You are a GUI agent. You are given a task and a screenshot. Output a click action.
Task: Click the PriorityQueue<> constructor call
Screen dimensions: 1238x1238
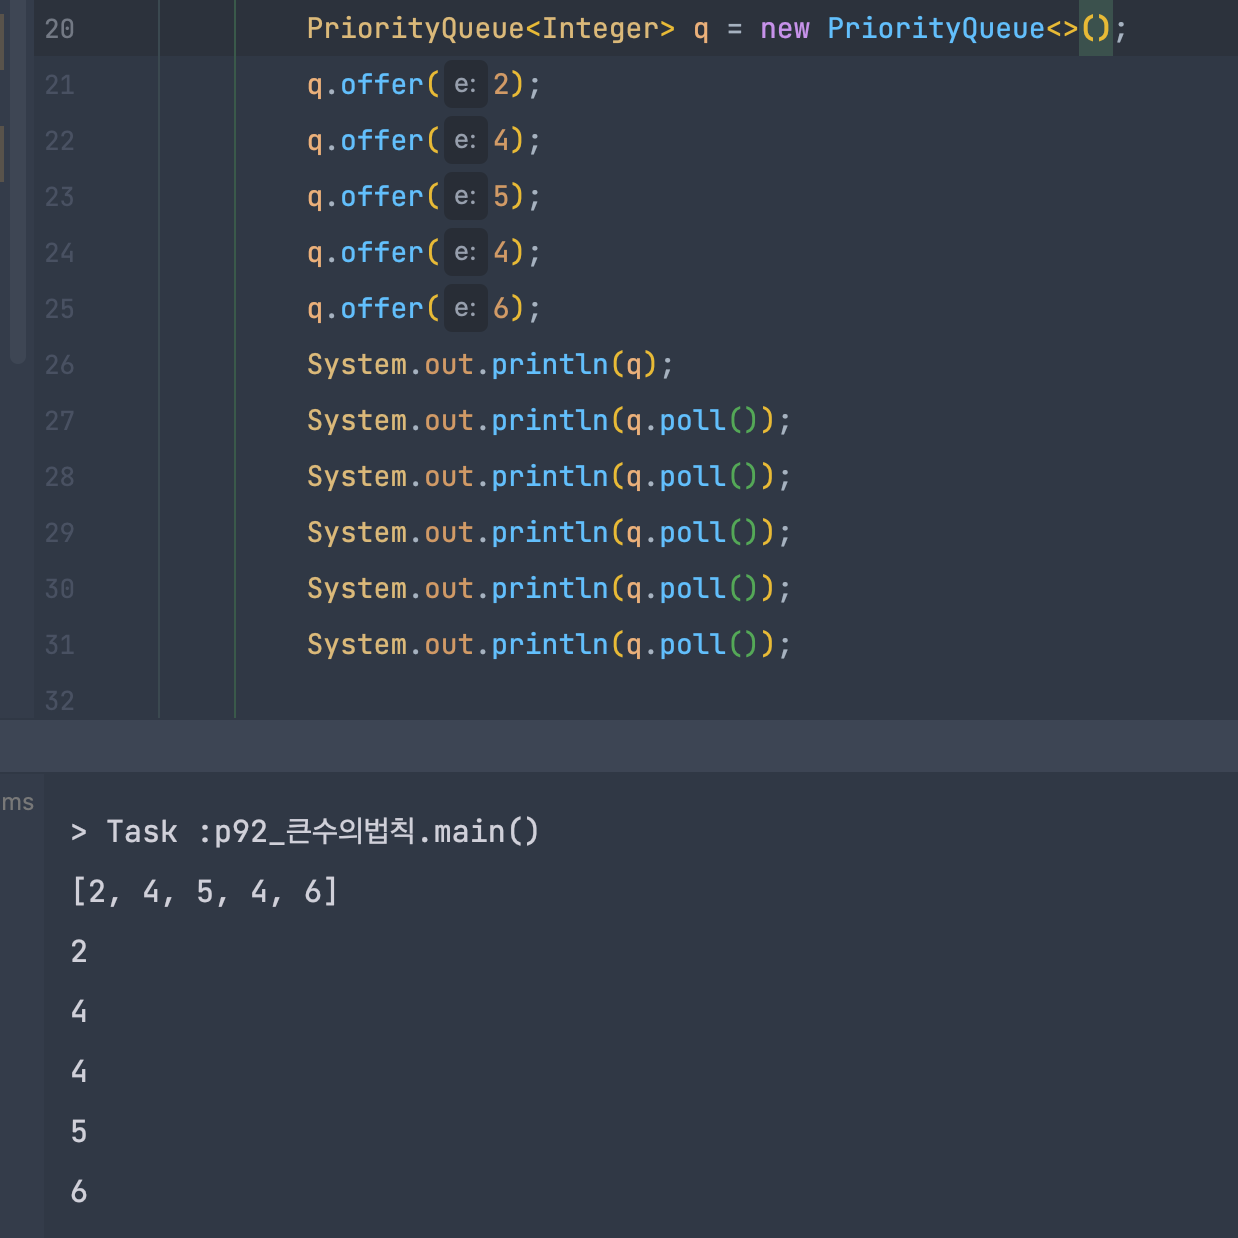click(x=969, y=29)
